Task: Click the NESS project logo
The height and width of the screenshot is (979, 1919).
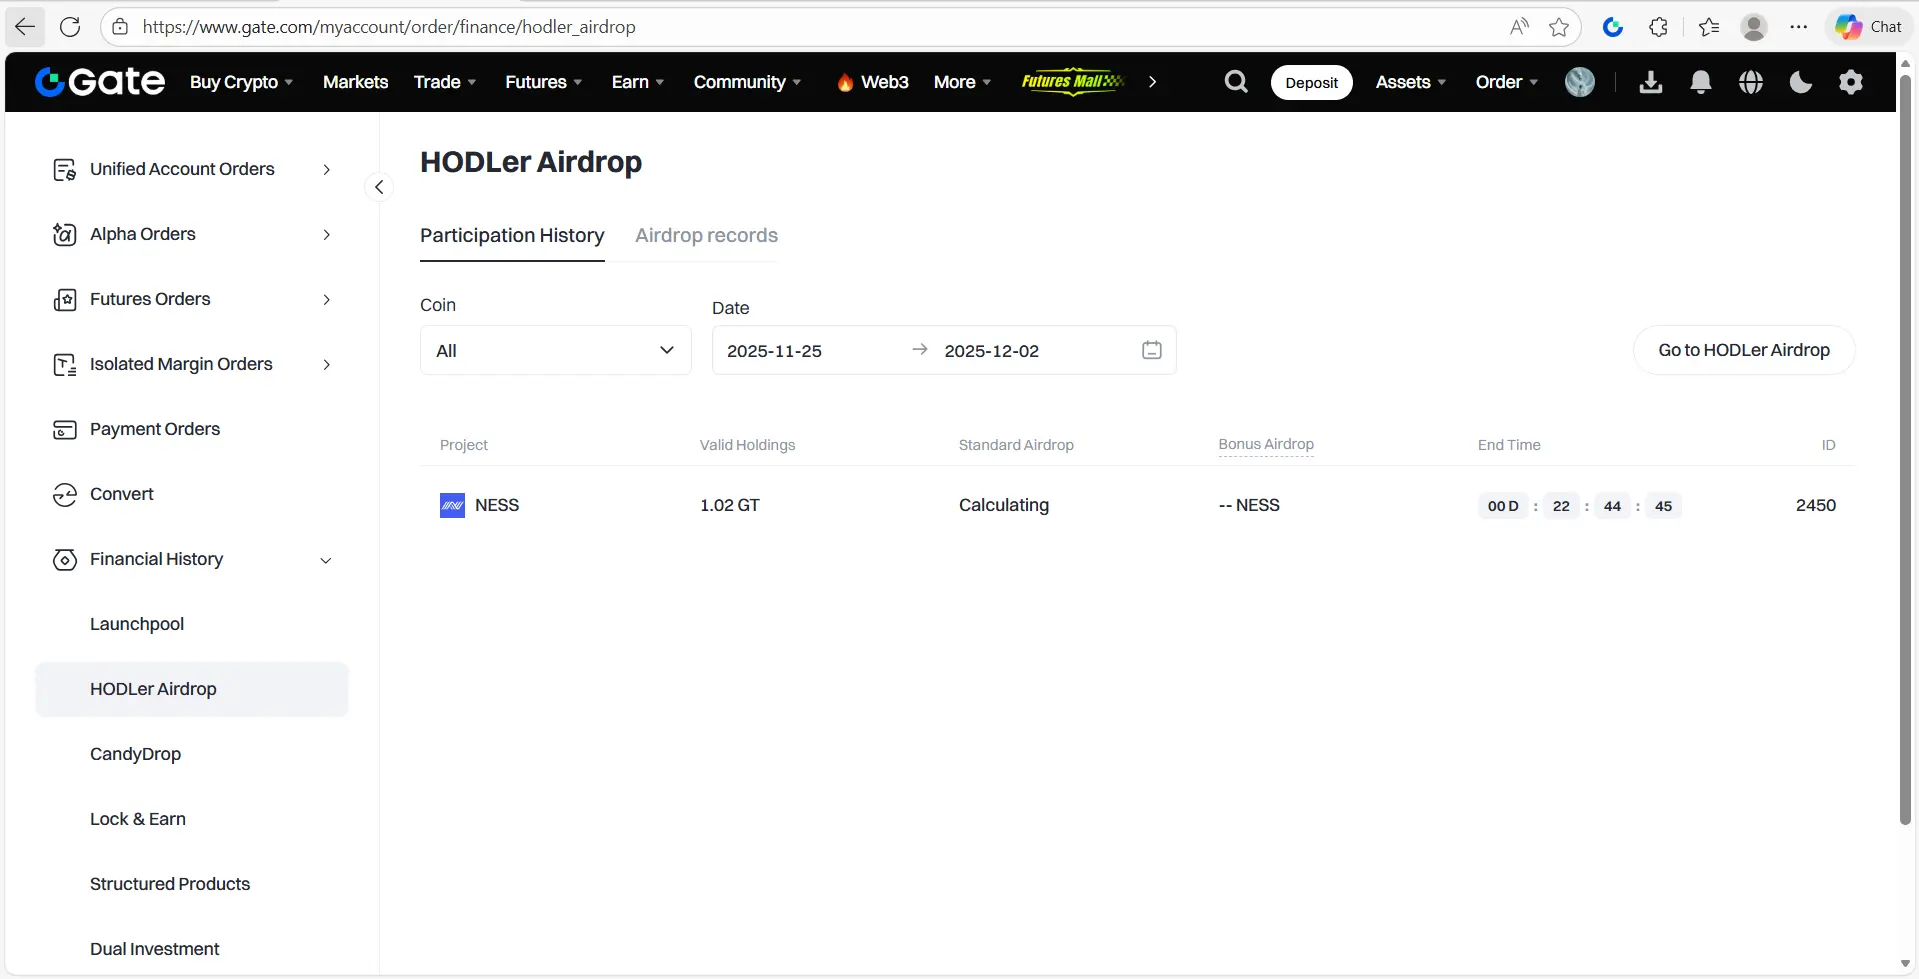Action: point(452,506)
